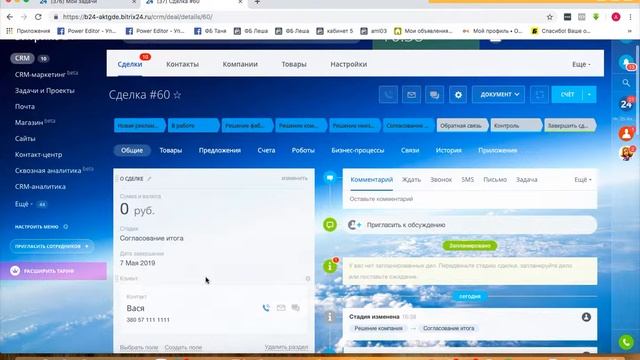Click the phone call icon in deal header

tap(388, 95)
